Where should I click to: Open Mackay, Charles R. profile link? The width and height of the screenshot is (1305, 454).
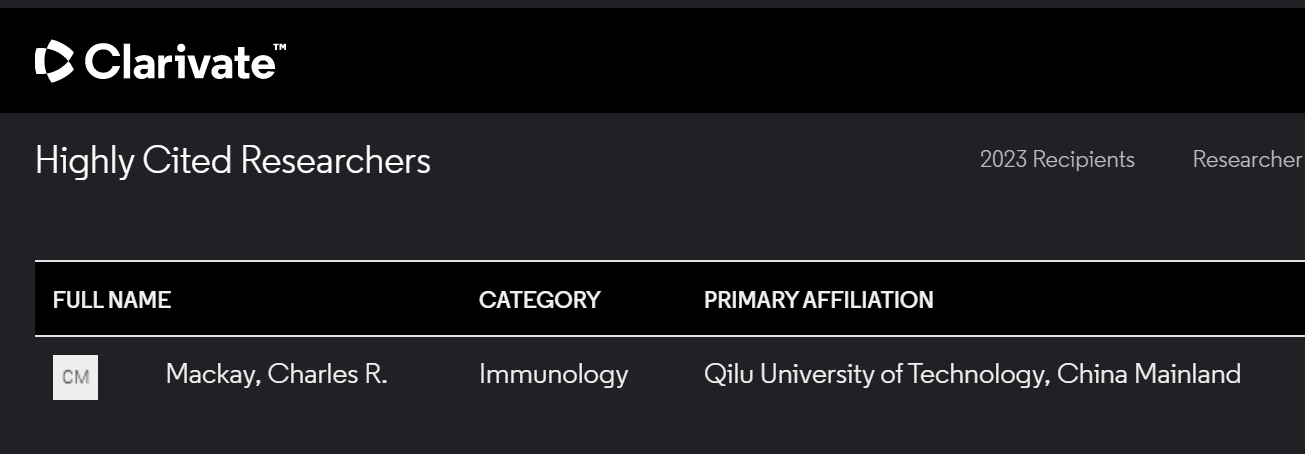(276, 375)
